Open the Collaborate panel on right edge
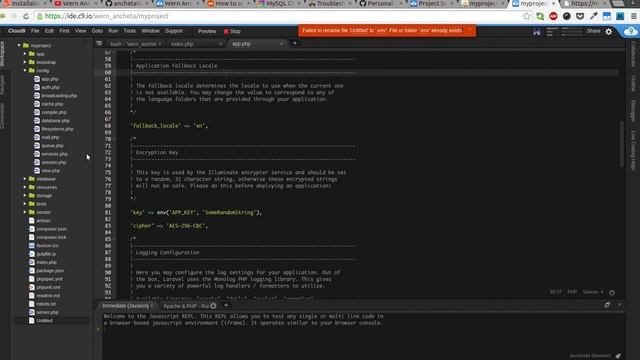This screenshot has height=360, width=640. pos(633,54)
